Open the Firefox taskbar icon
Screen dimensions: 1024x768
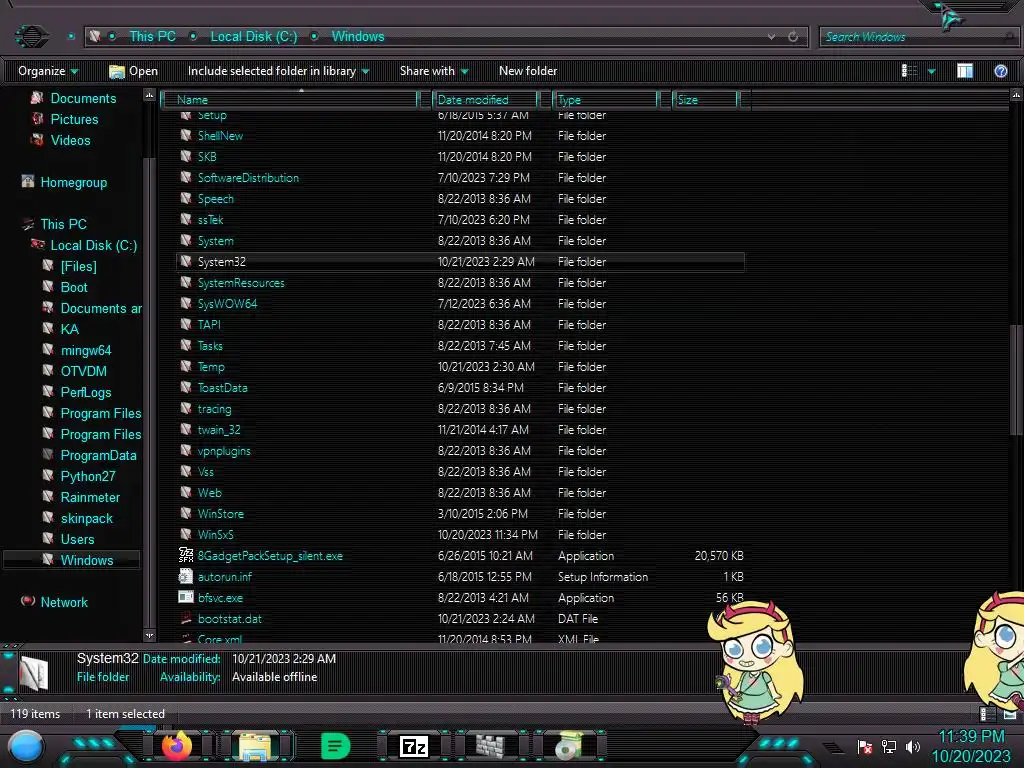pos(176,746)
